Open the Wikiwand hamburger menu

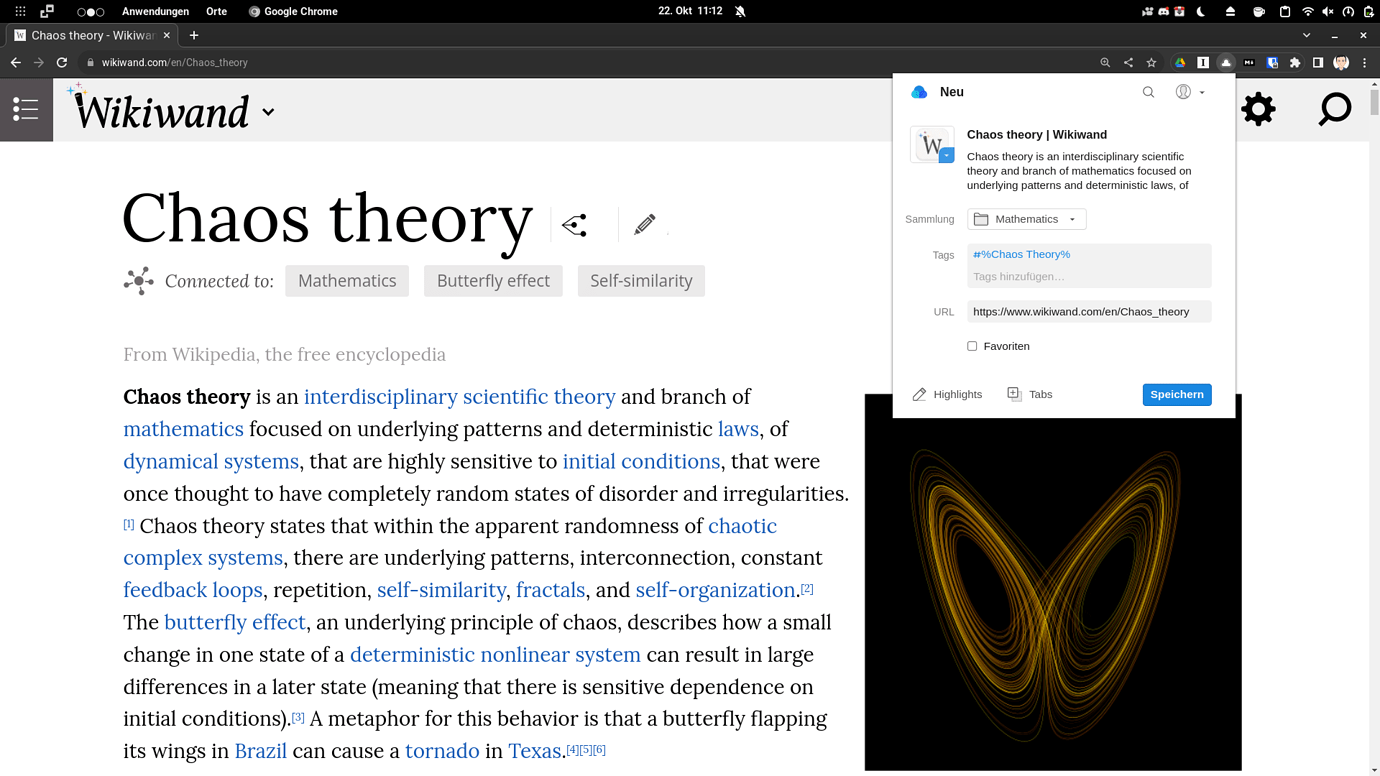click(x=26, y=109)
